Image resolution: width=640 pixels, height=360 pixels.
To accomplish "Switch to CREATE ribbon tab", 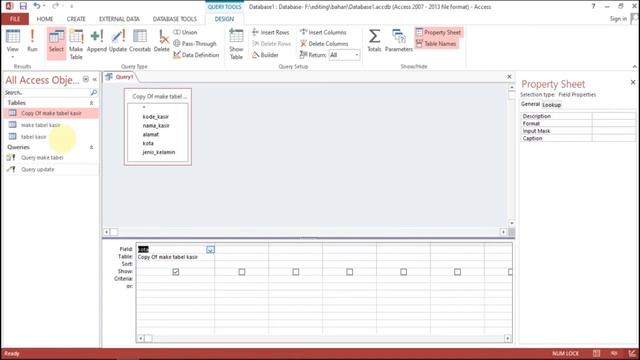I will (x=76, y=19).
